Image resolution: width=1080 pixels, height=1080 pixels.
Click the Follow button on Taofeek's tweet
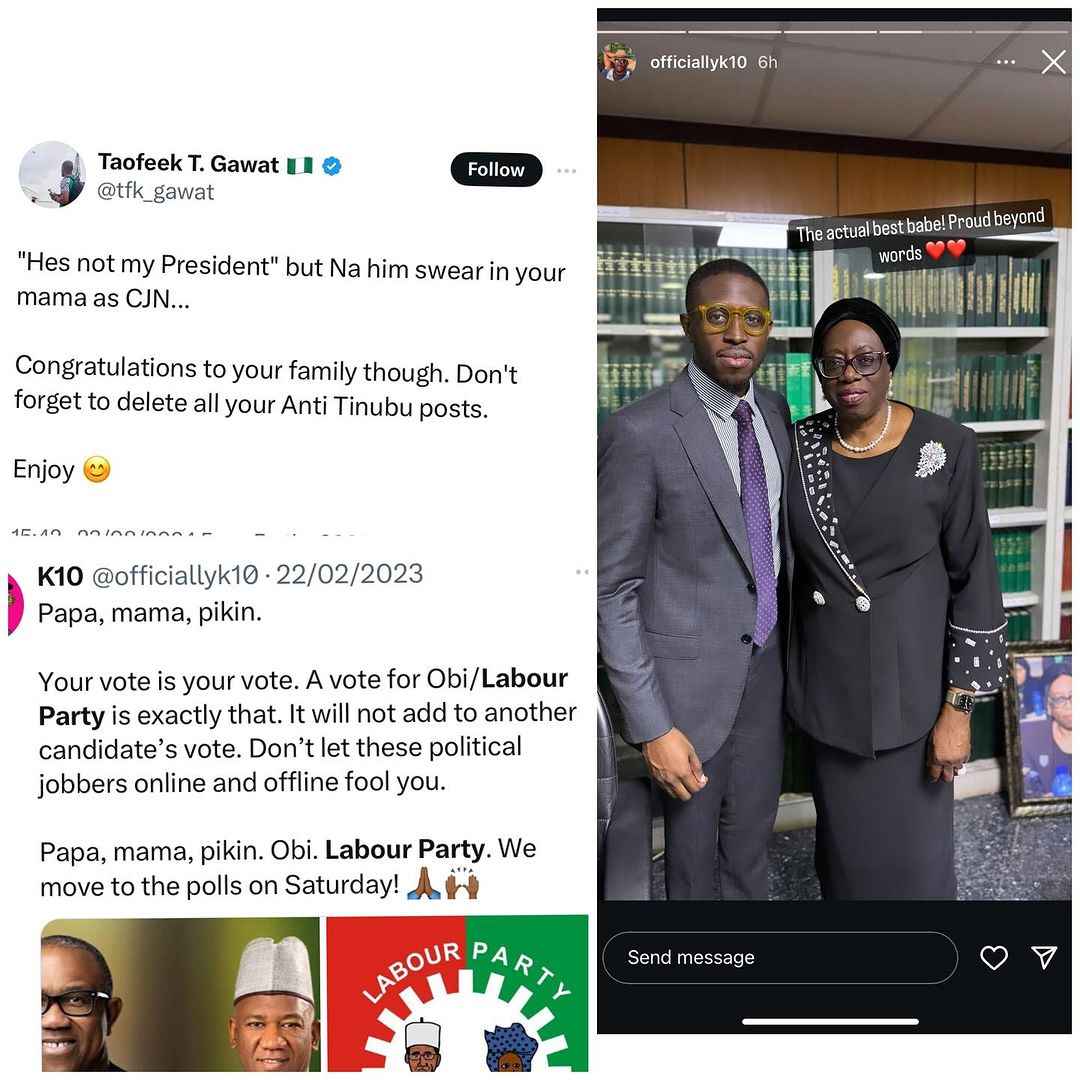coord(496,169)
